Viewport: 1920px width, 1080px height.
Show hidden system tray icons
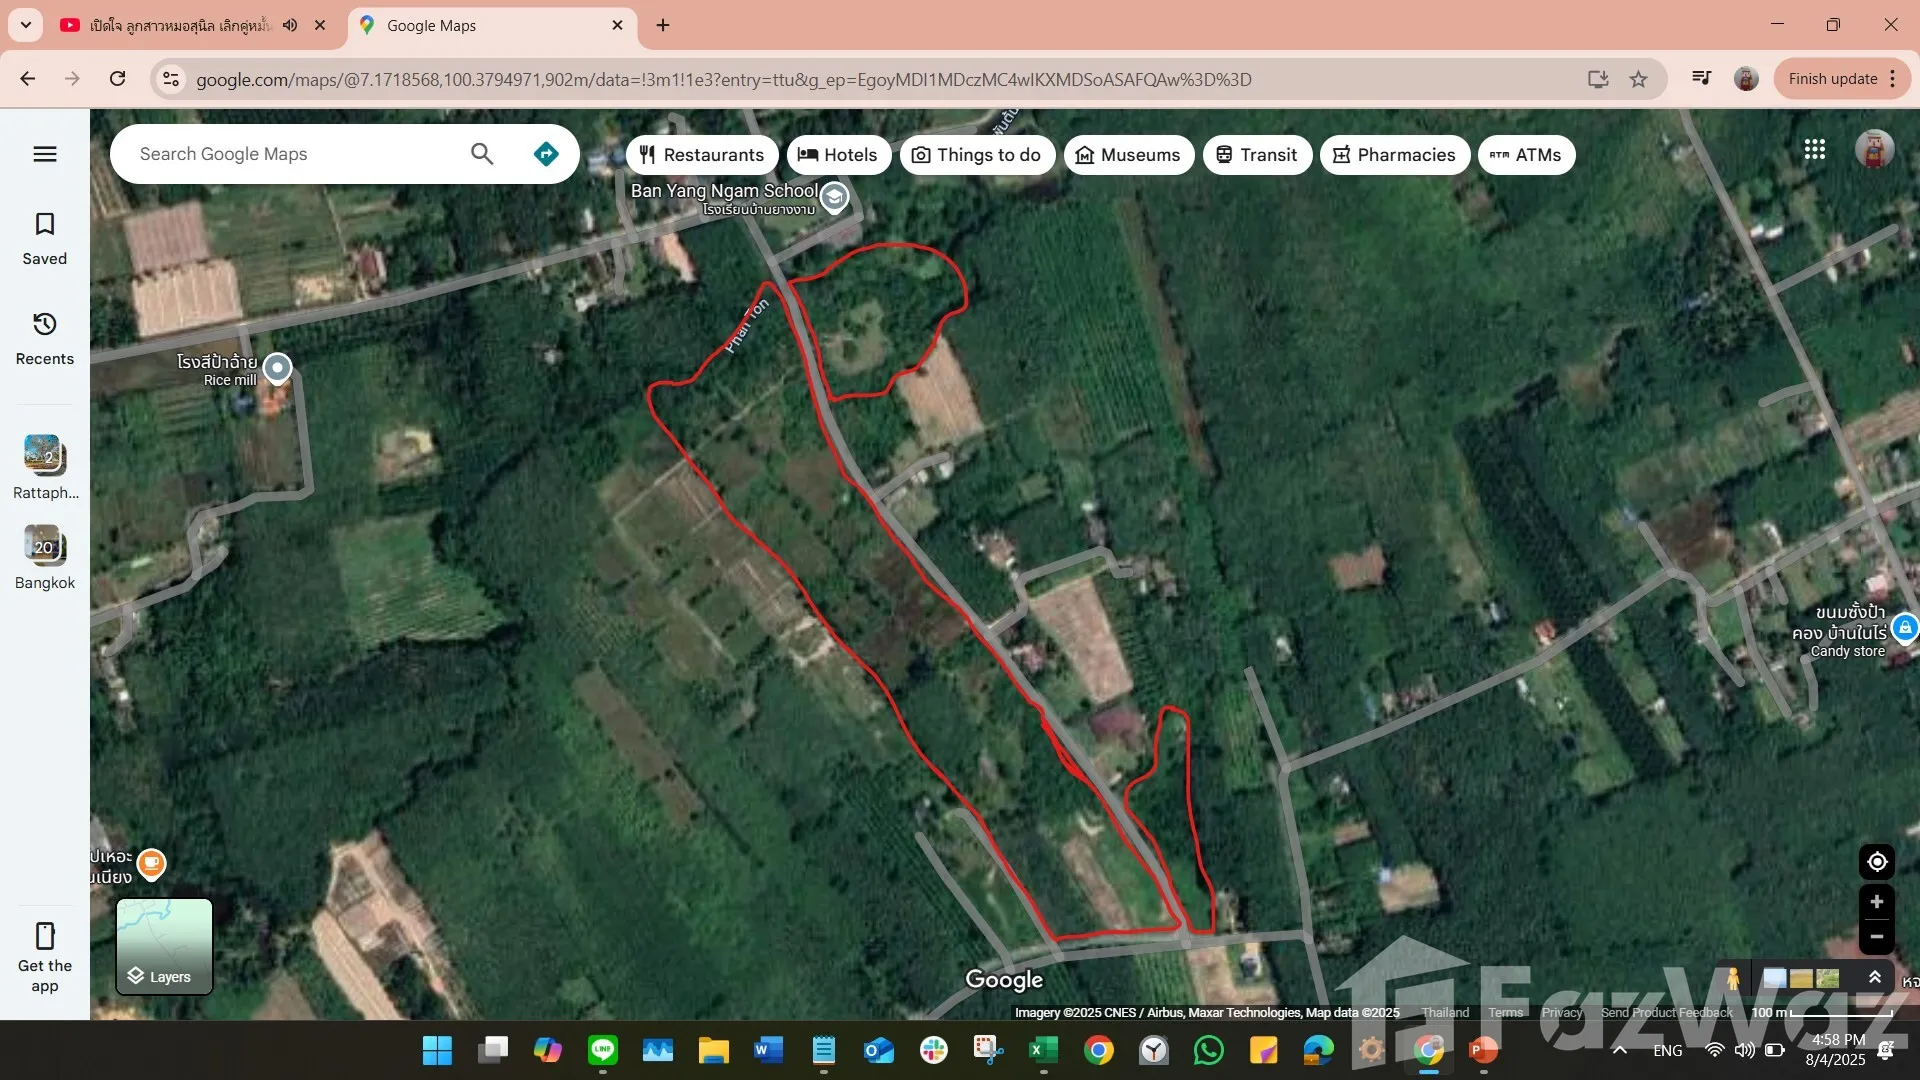click(x=1620, y=1050)
